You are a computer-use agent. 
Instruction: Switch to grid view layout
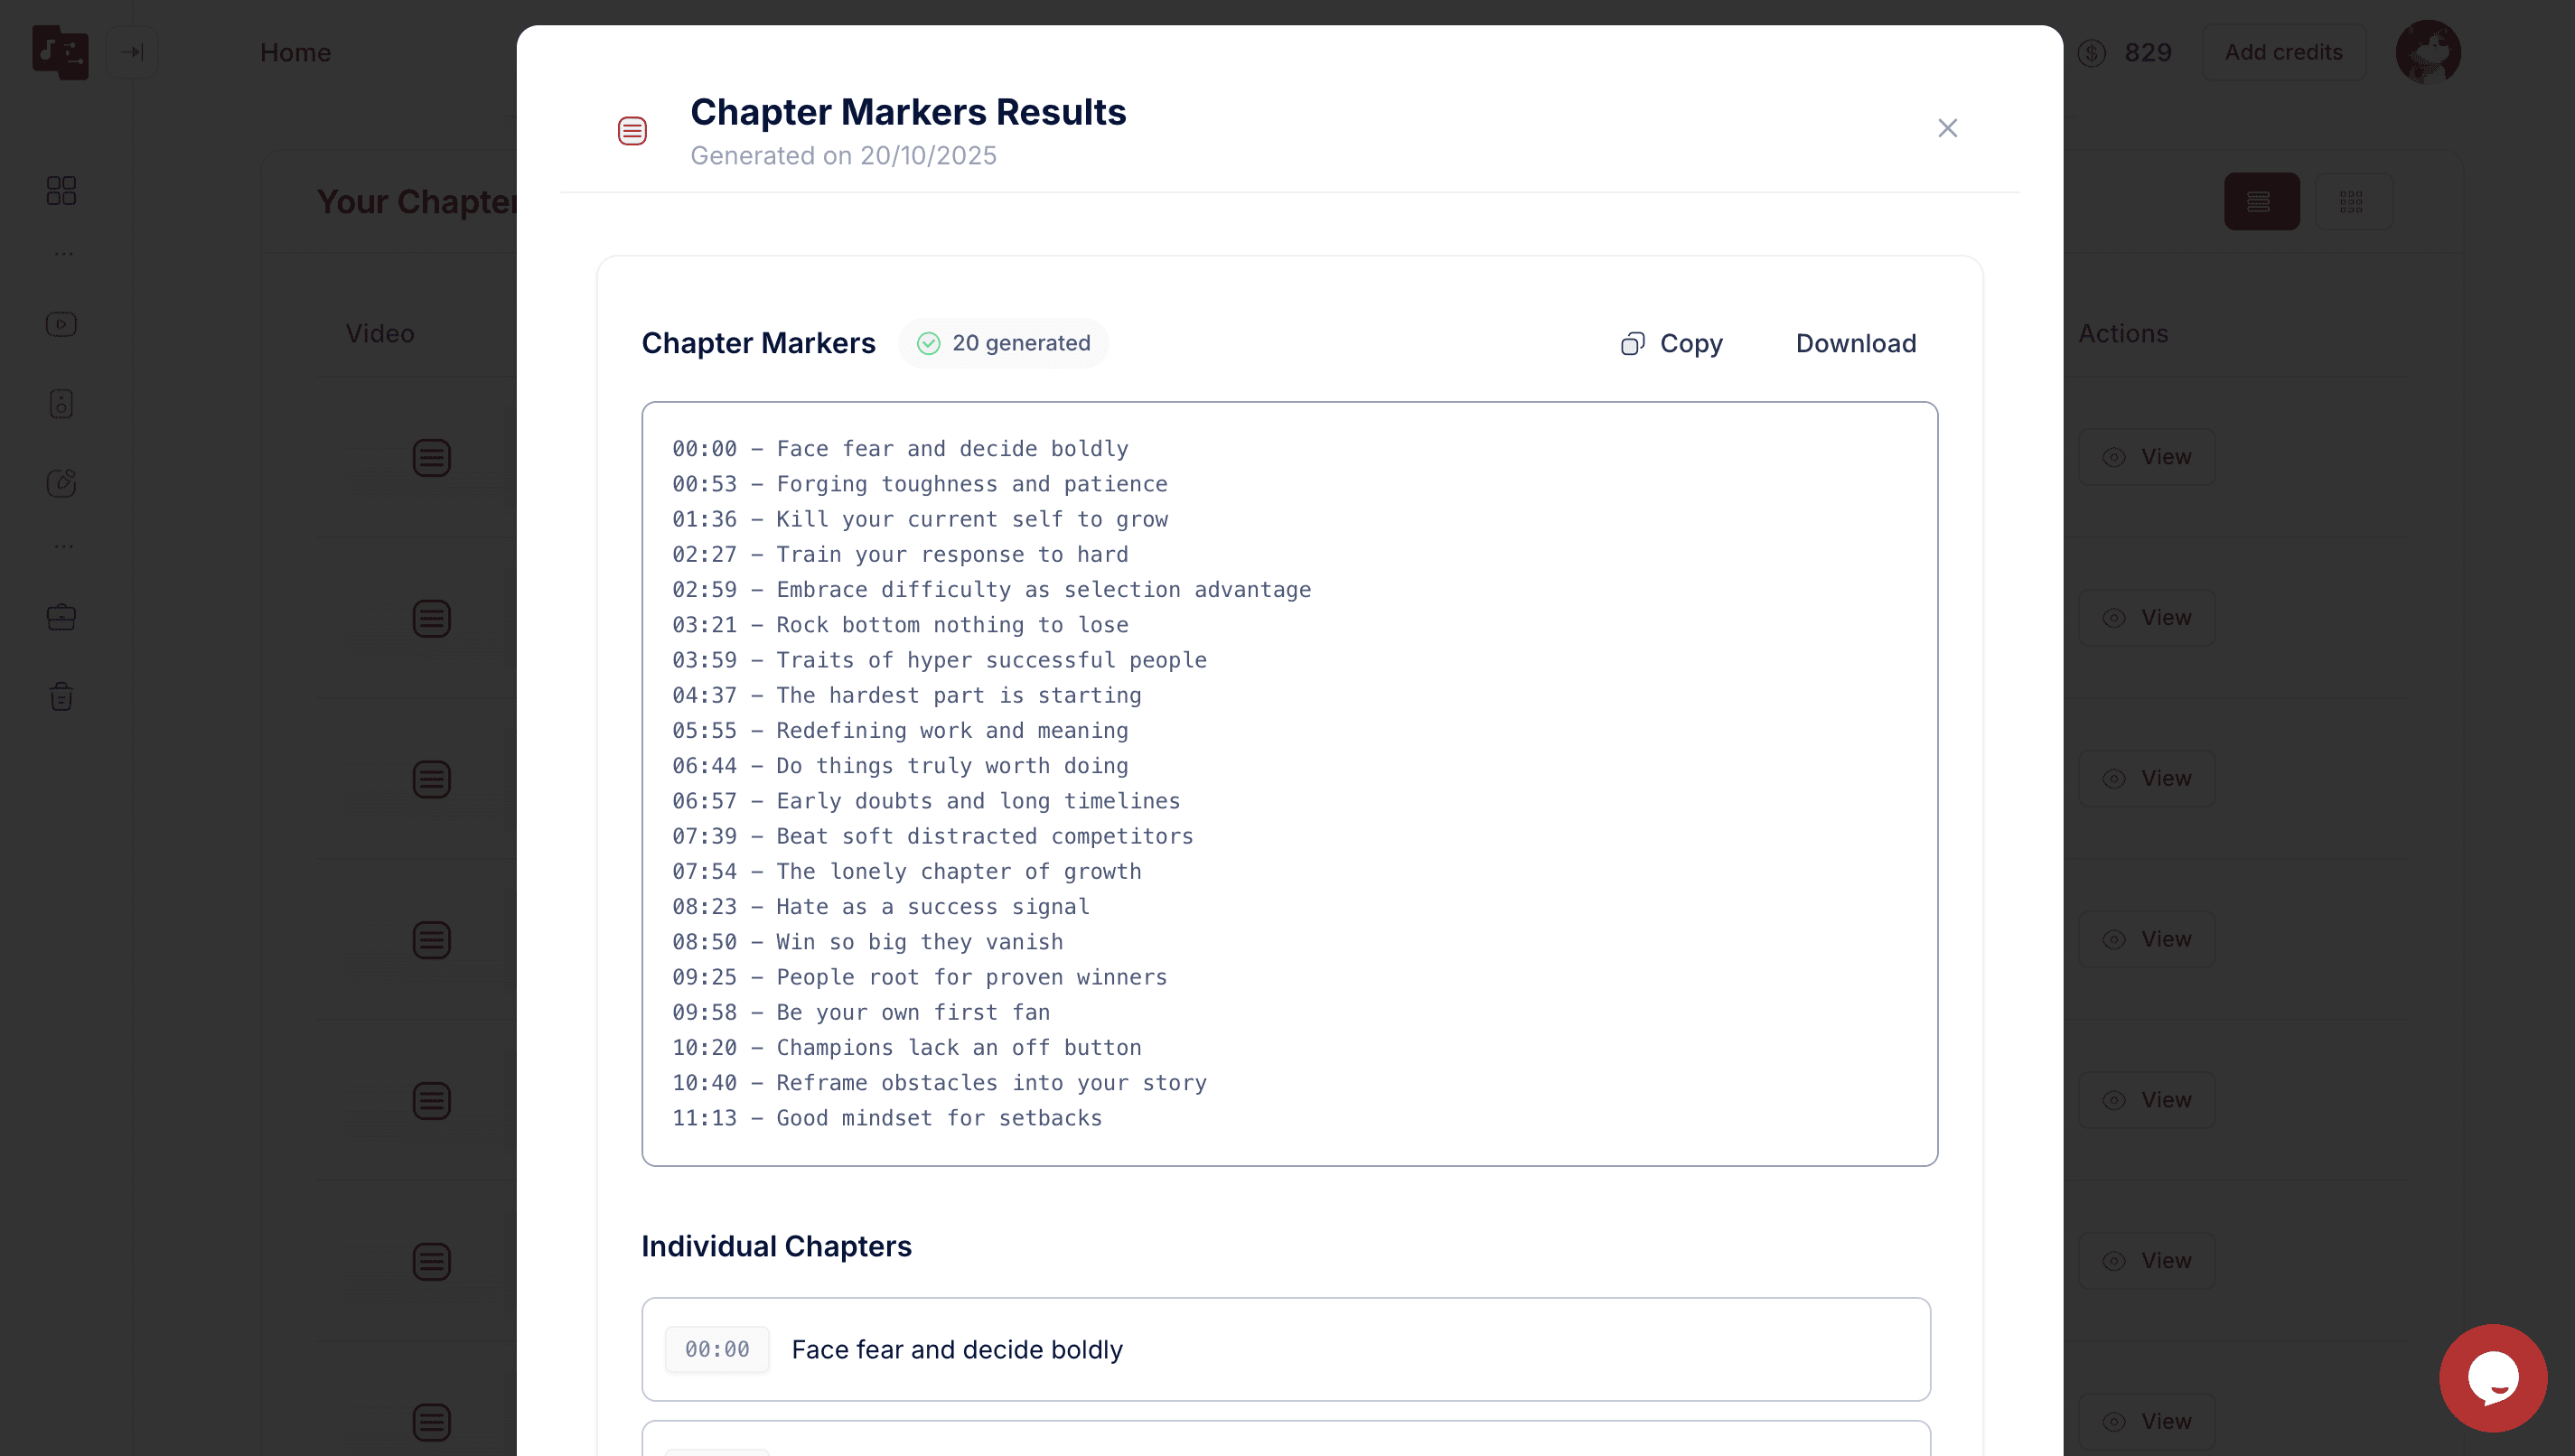click(2352, 202)
